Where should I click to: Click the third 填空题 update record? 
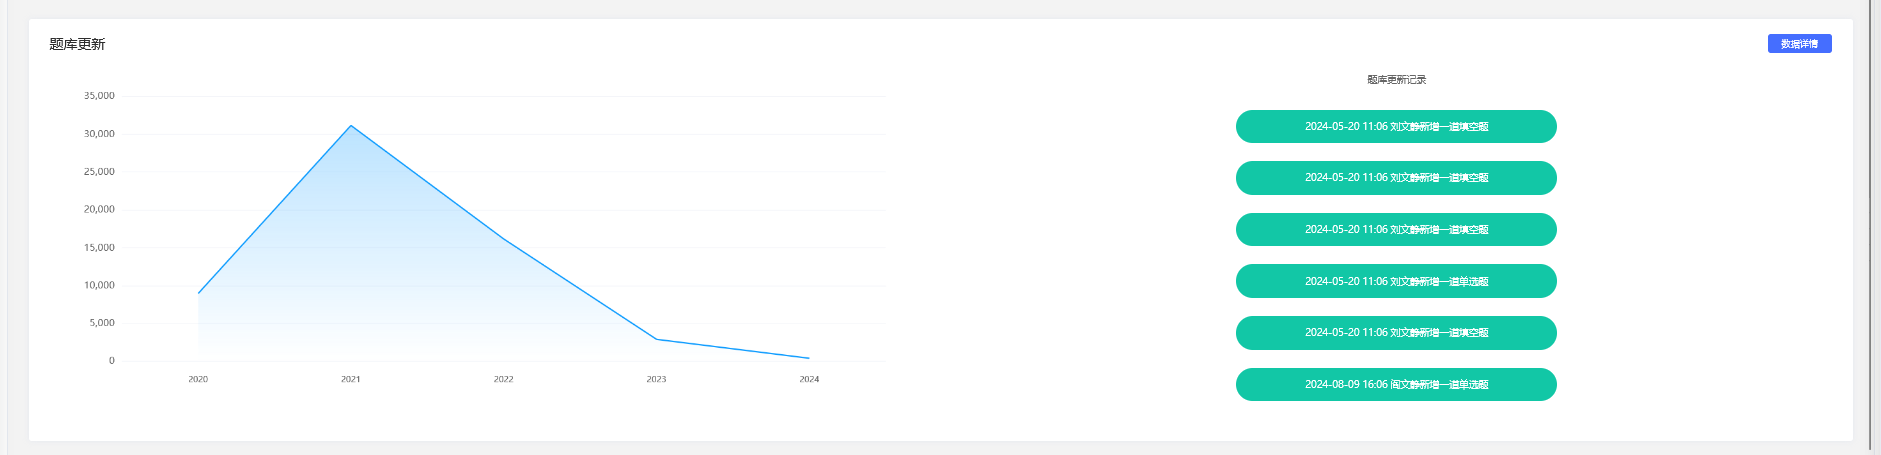(x=1396, y=230)
